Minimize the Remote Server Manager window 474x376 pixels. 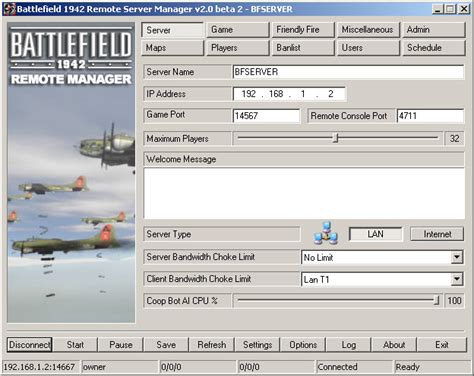pyautogui.click(x=438, y=9)
